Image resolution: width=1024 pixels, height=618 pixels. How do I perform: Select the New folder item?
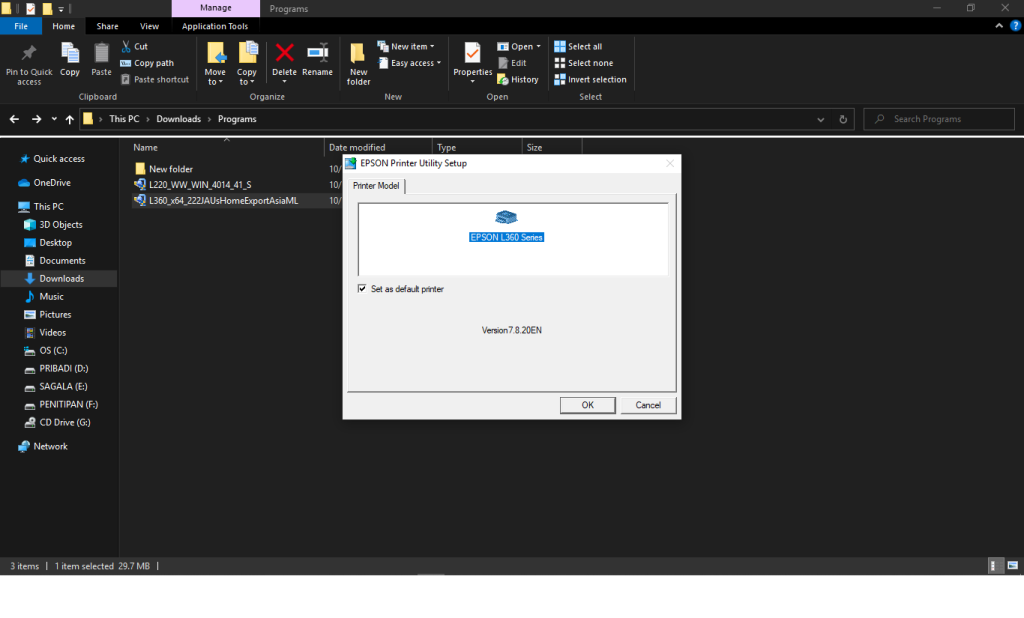[164, 169]
